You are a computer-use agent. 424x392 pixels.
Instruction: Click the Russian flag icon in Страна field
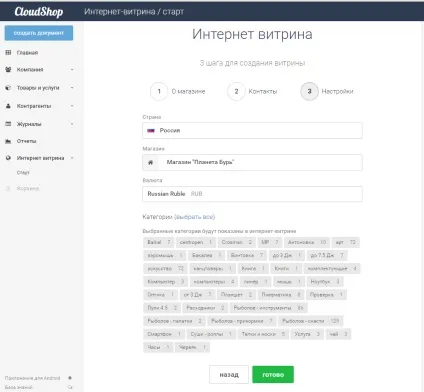[151, 131]
